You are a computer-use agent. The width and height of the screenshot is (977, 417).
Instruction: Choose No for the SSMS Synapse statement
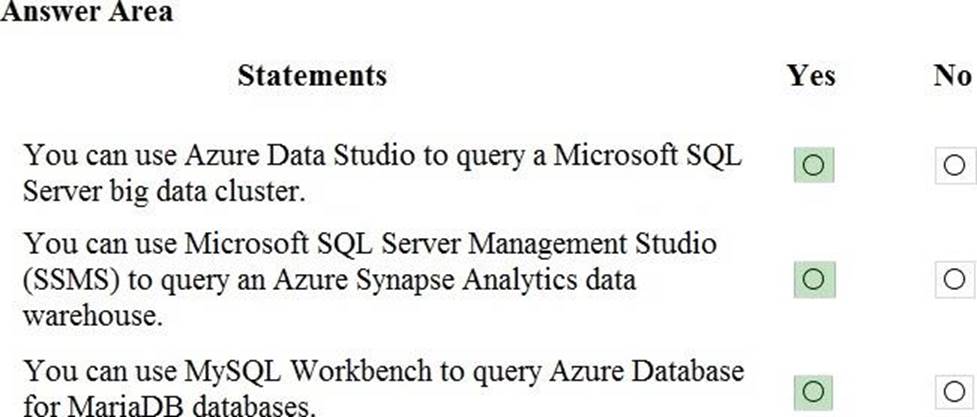pyautogui.click(x=954, y=281)
